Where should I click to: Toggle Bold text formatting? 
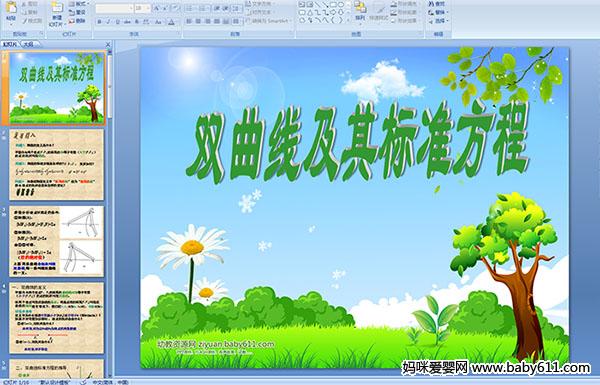coord(99,22)
